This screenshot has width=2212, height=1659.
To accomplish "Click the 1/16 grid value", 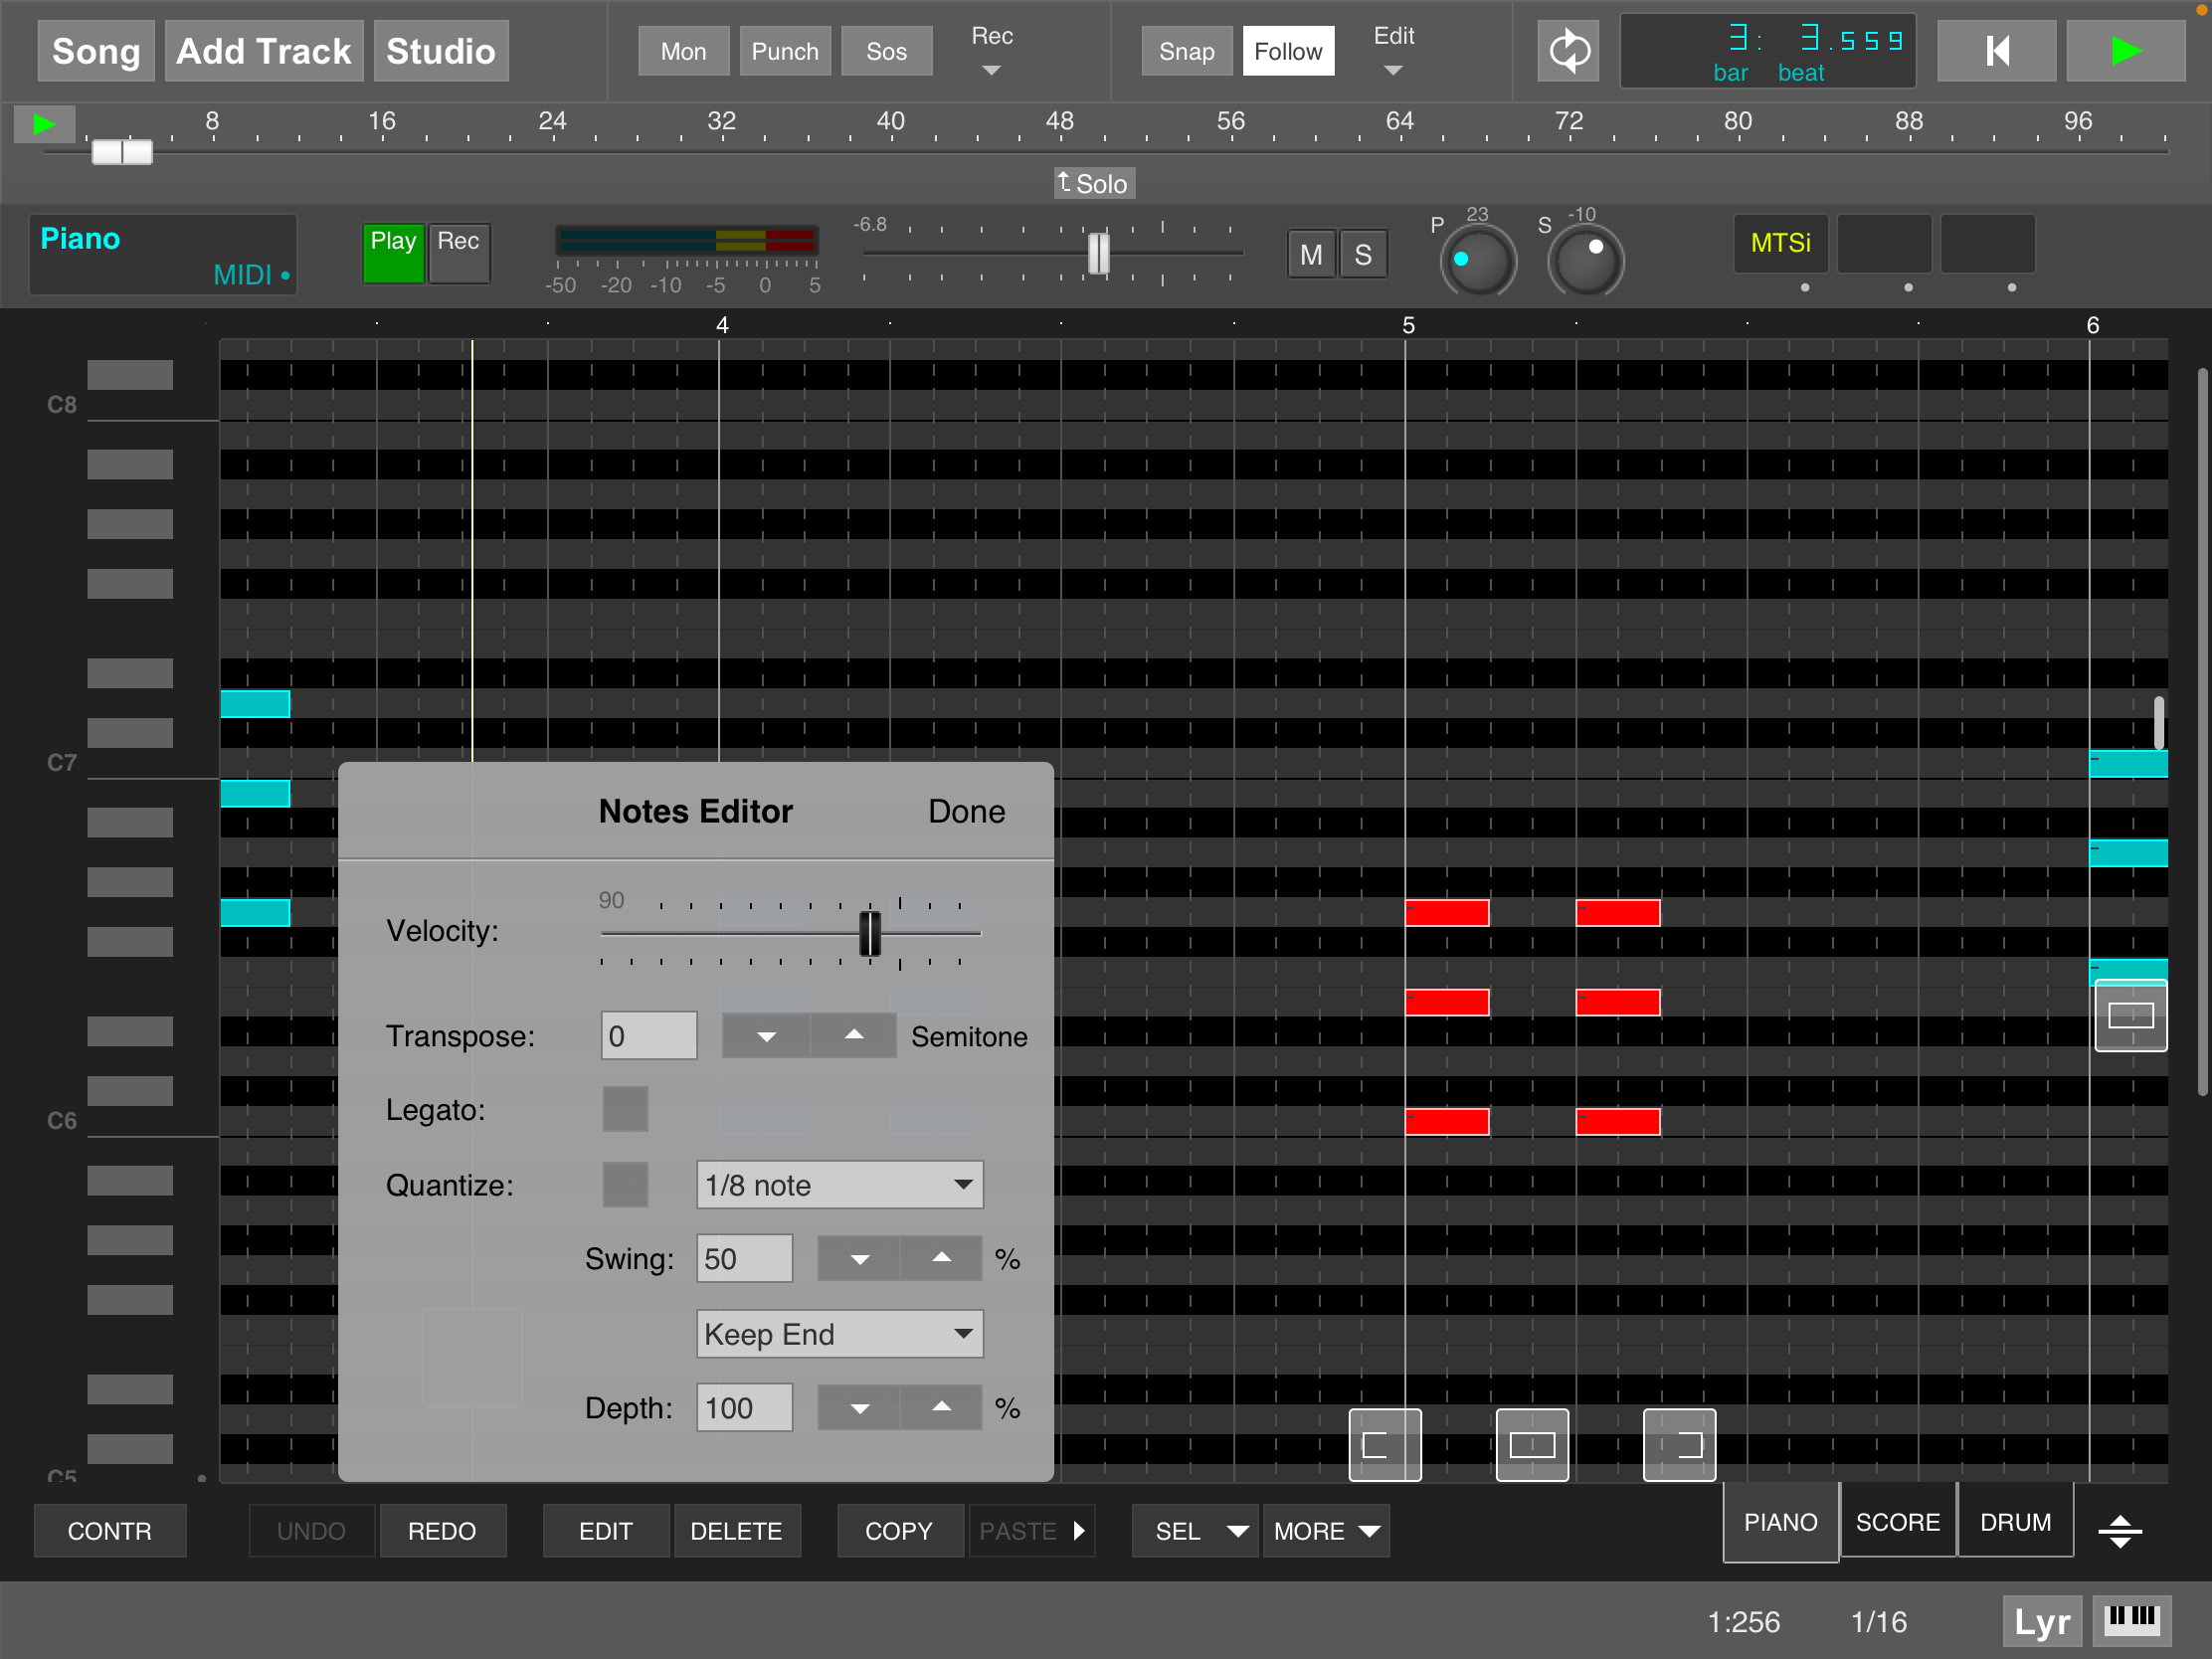I will [1878, 1621].
